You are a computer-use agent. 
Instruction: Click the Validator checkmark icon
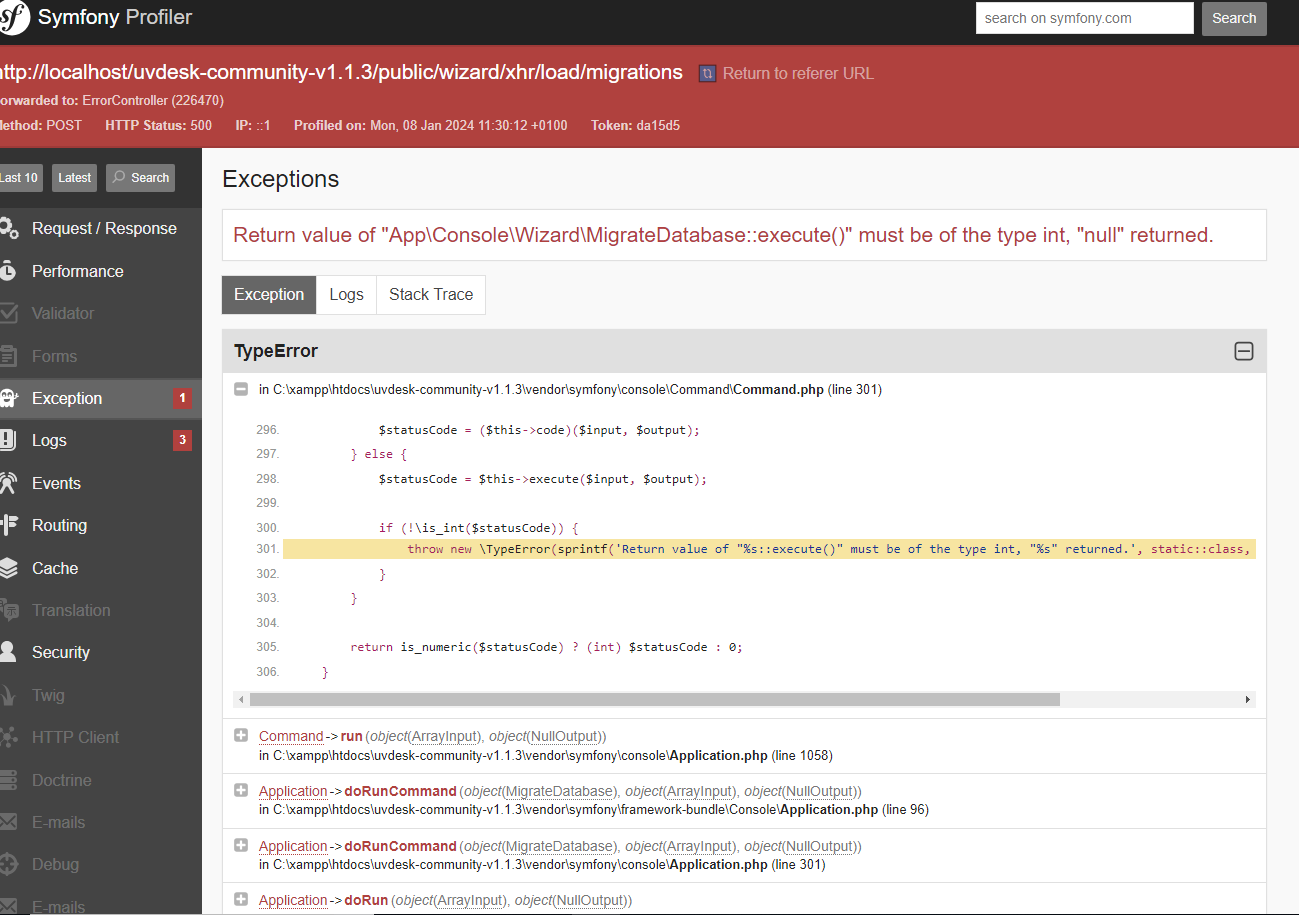click(8, 313)
